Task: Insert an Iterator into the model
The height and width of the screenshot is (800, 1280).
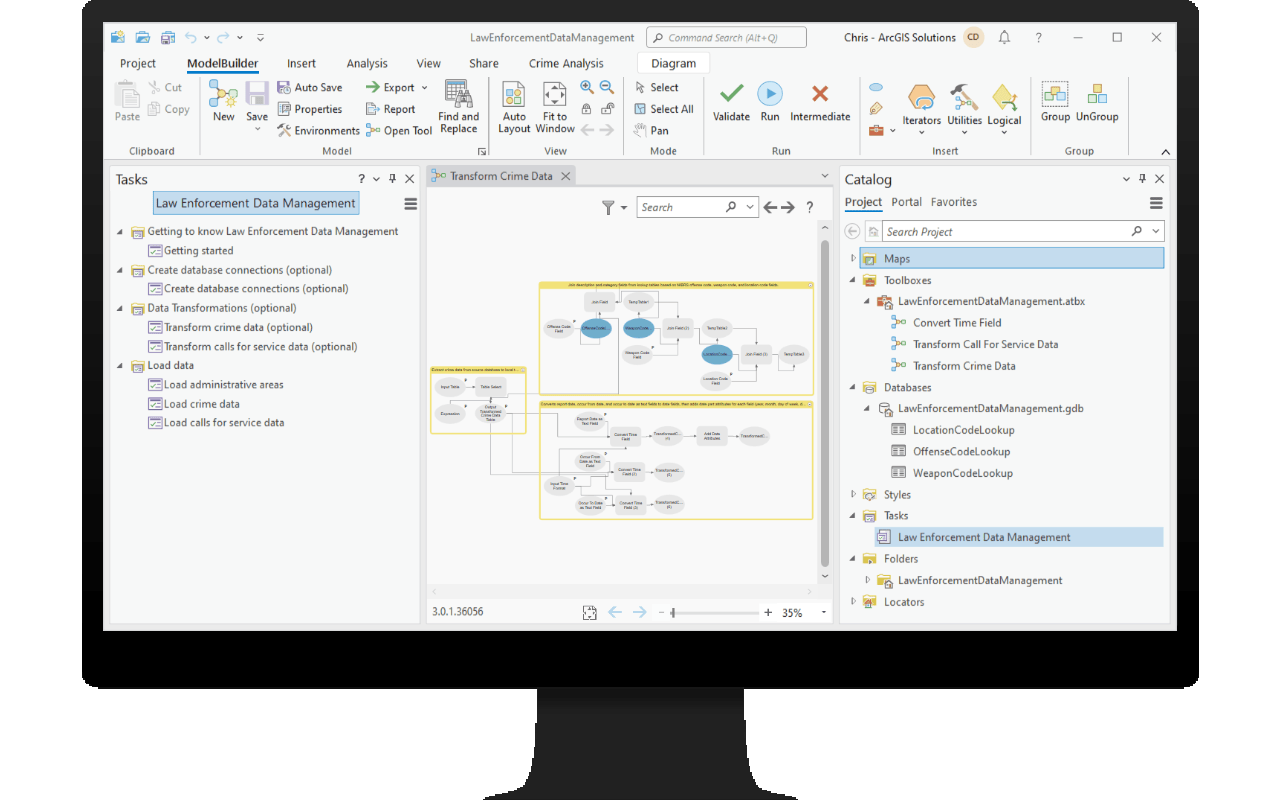Action: (921, 104)
